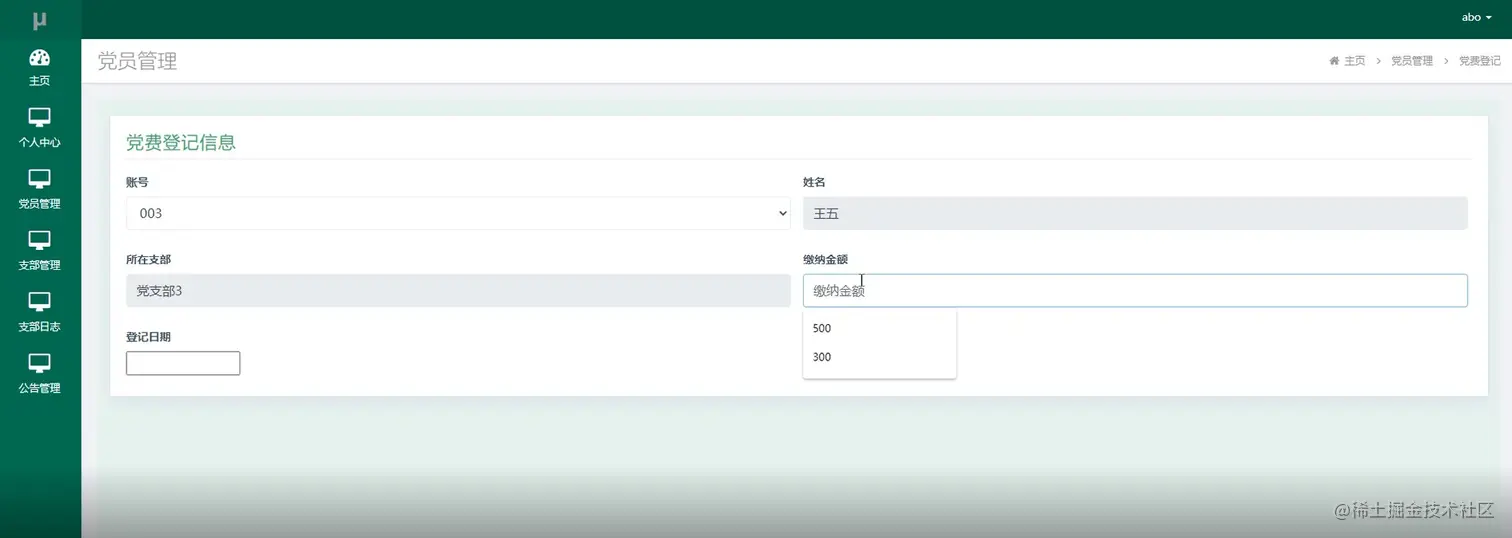This screenshot has width=1512, height=538.
Task: Click the 所在支部 field label
Action: point(148,259)
